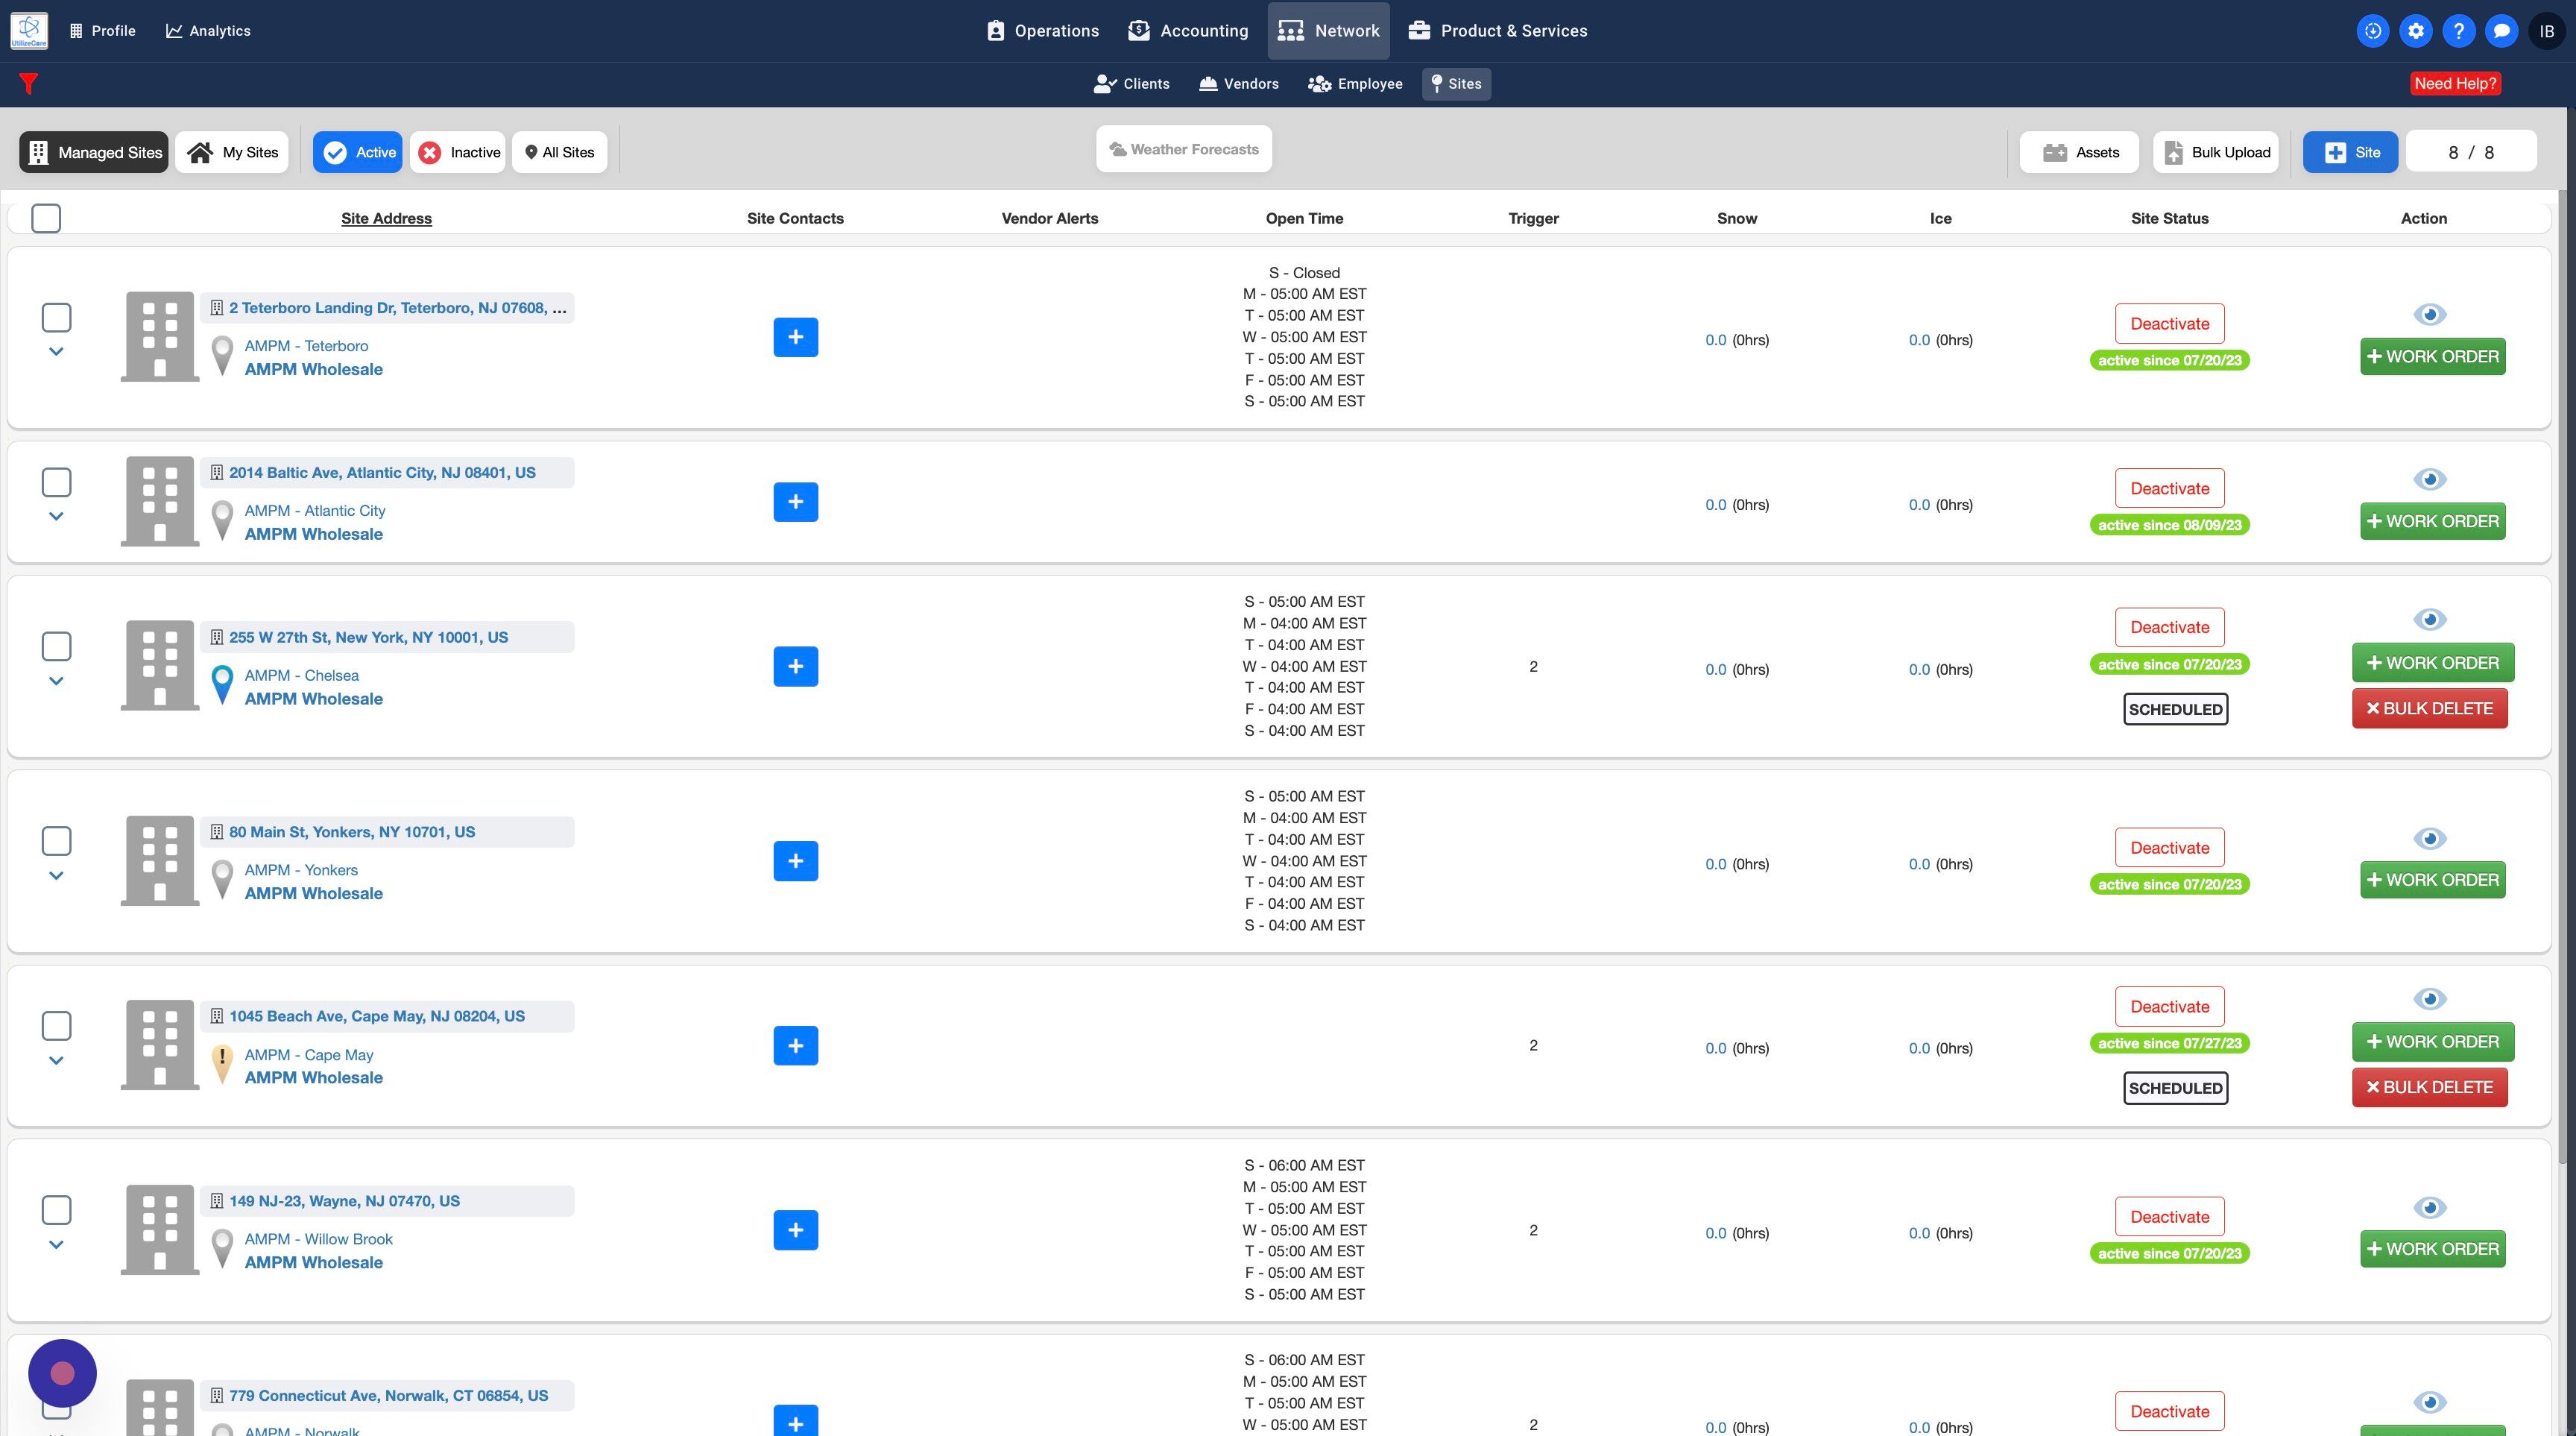Image resolution: width=2576 pixels, height=1436 pixels.
Task: Add site contact for Atlantic City row
Action: [x=795, y=502]
